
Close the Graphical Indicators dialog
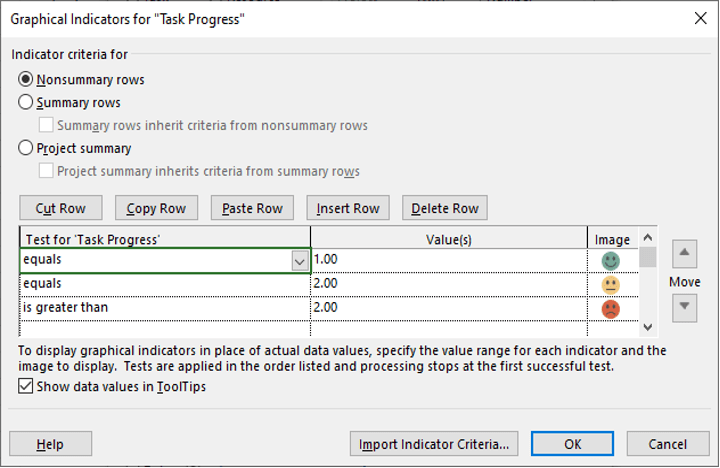pyautogui.click(x=700, y=18)
